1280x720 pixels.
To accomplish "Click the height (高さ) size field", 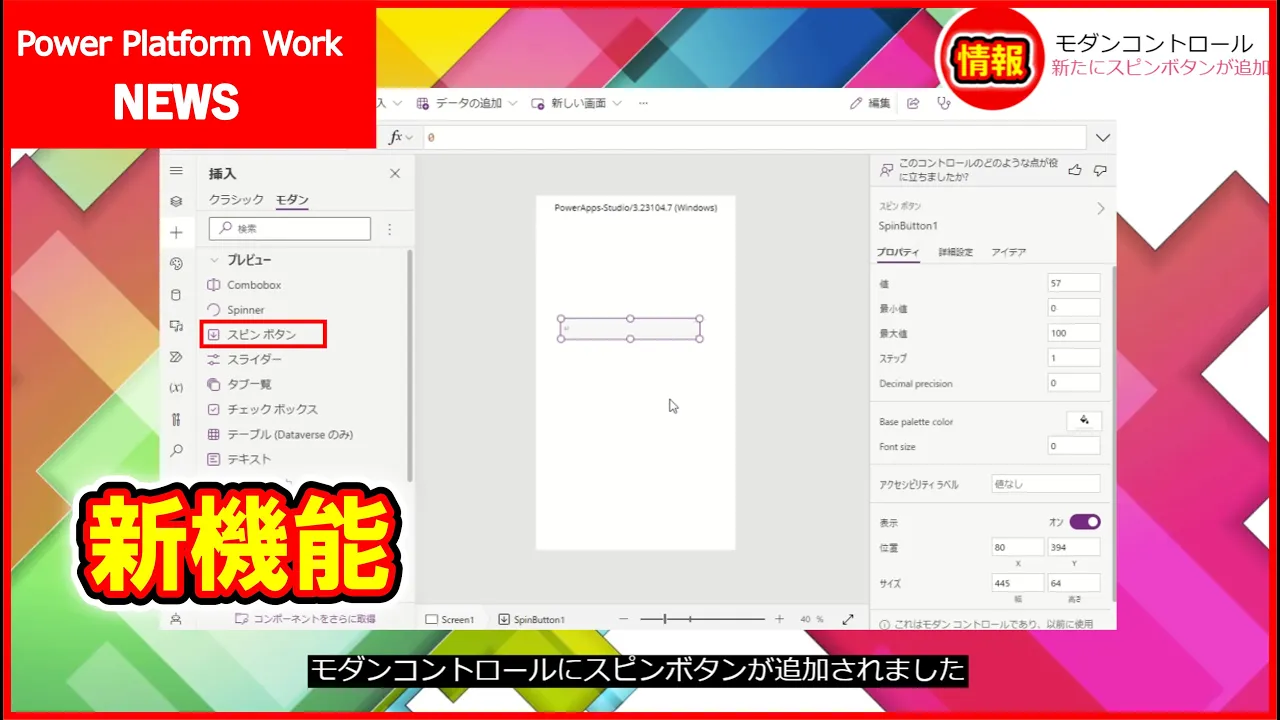I will tap(1074, 583).
